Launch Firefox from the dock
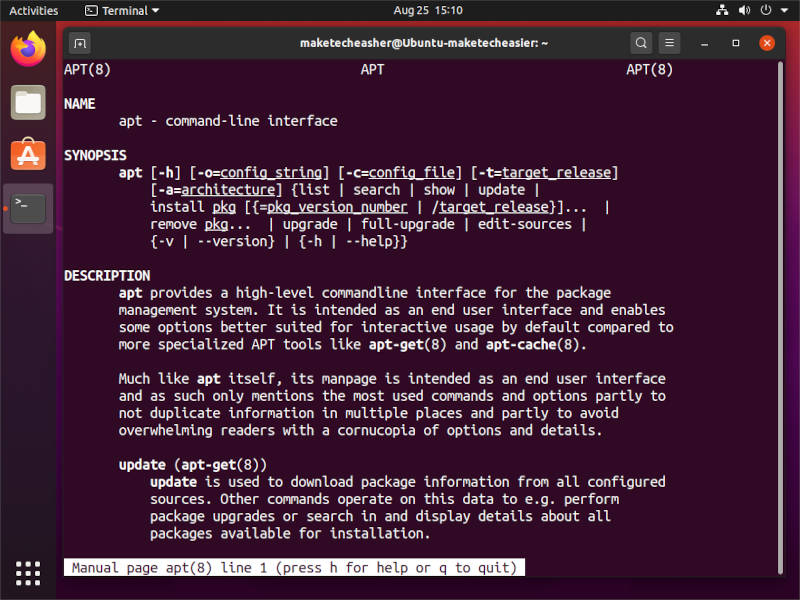 click(27, 48)
